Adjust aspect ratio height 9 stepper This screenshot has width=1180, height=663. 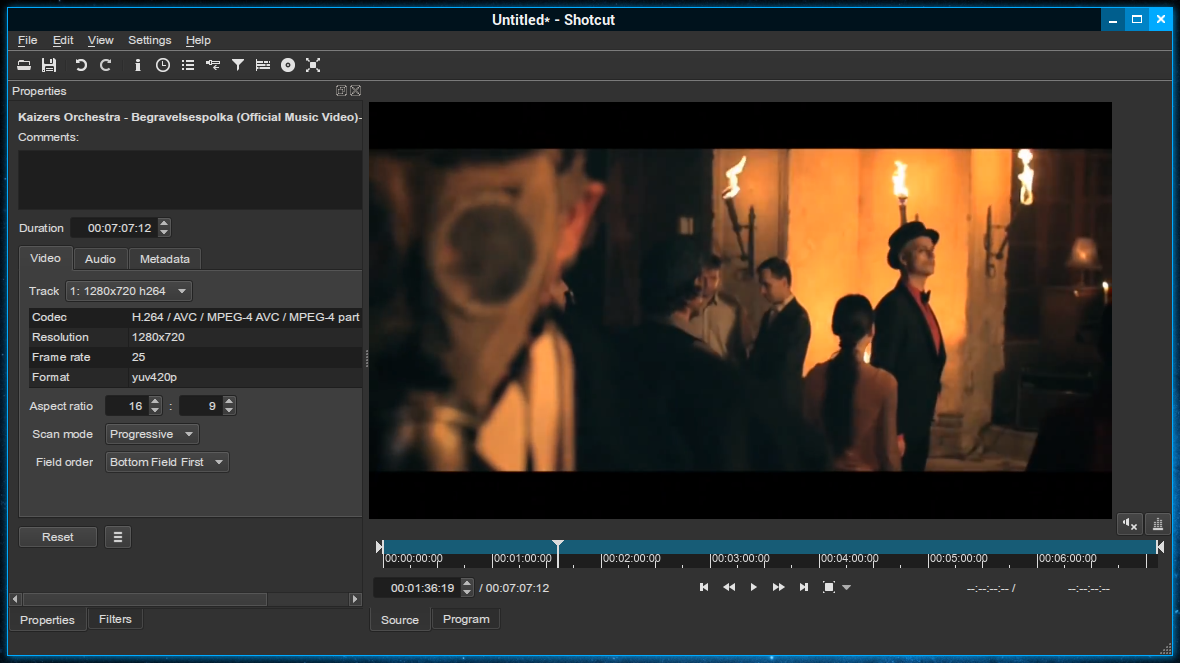229,406
